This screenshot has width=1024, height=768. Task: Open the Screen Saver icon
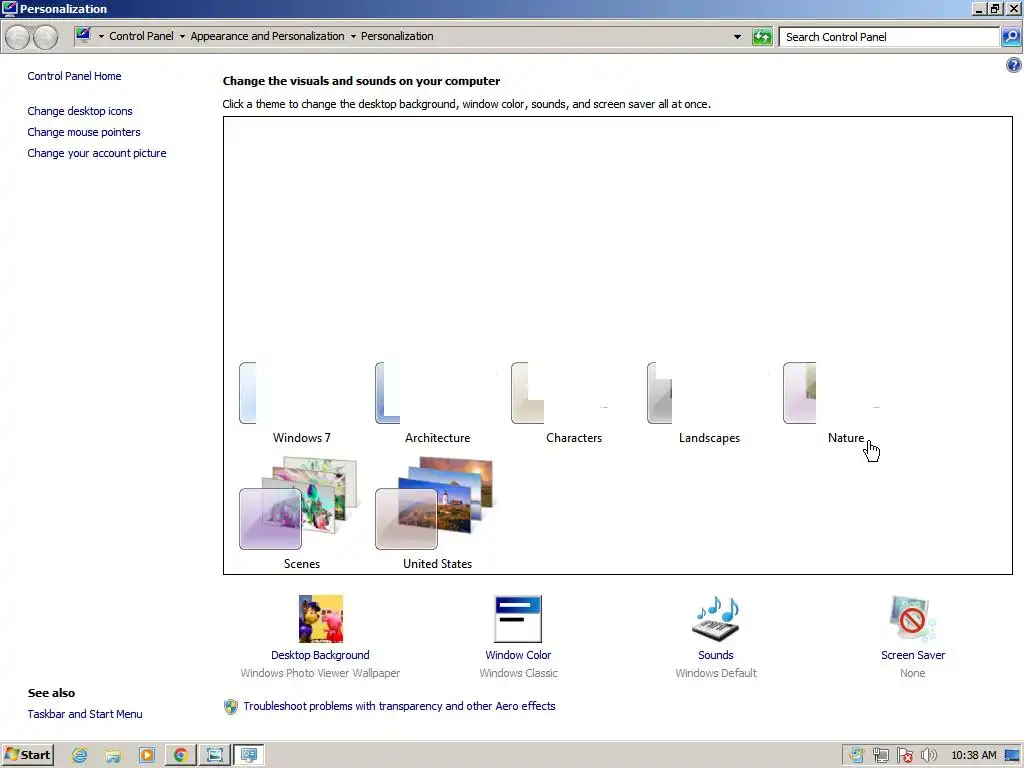click(912, 618)
